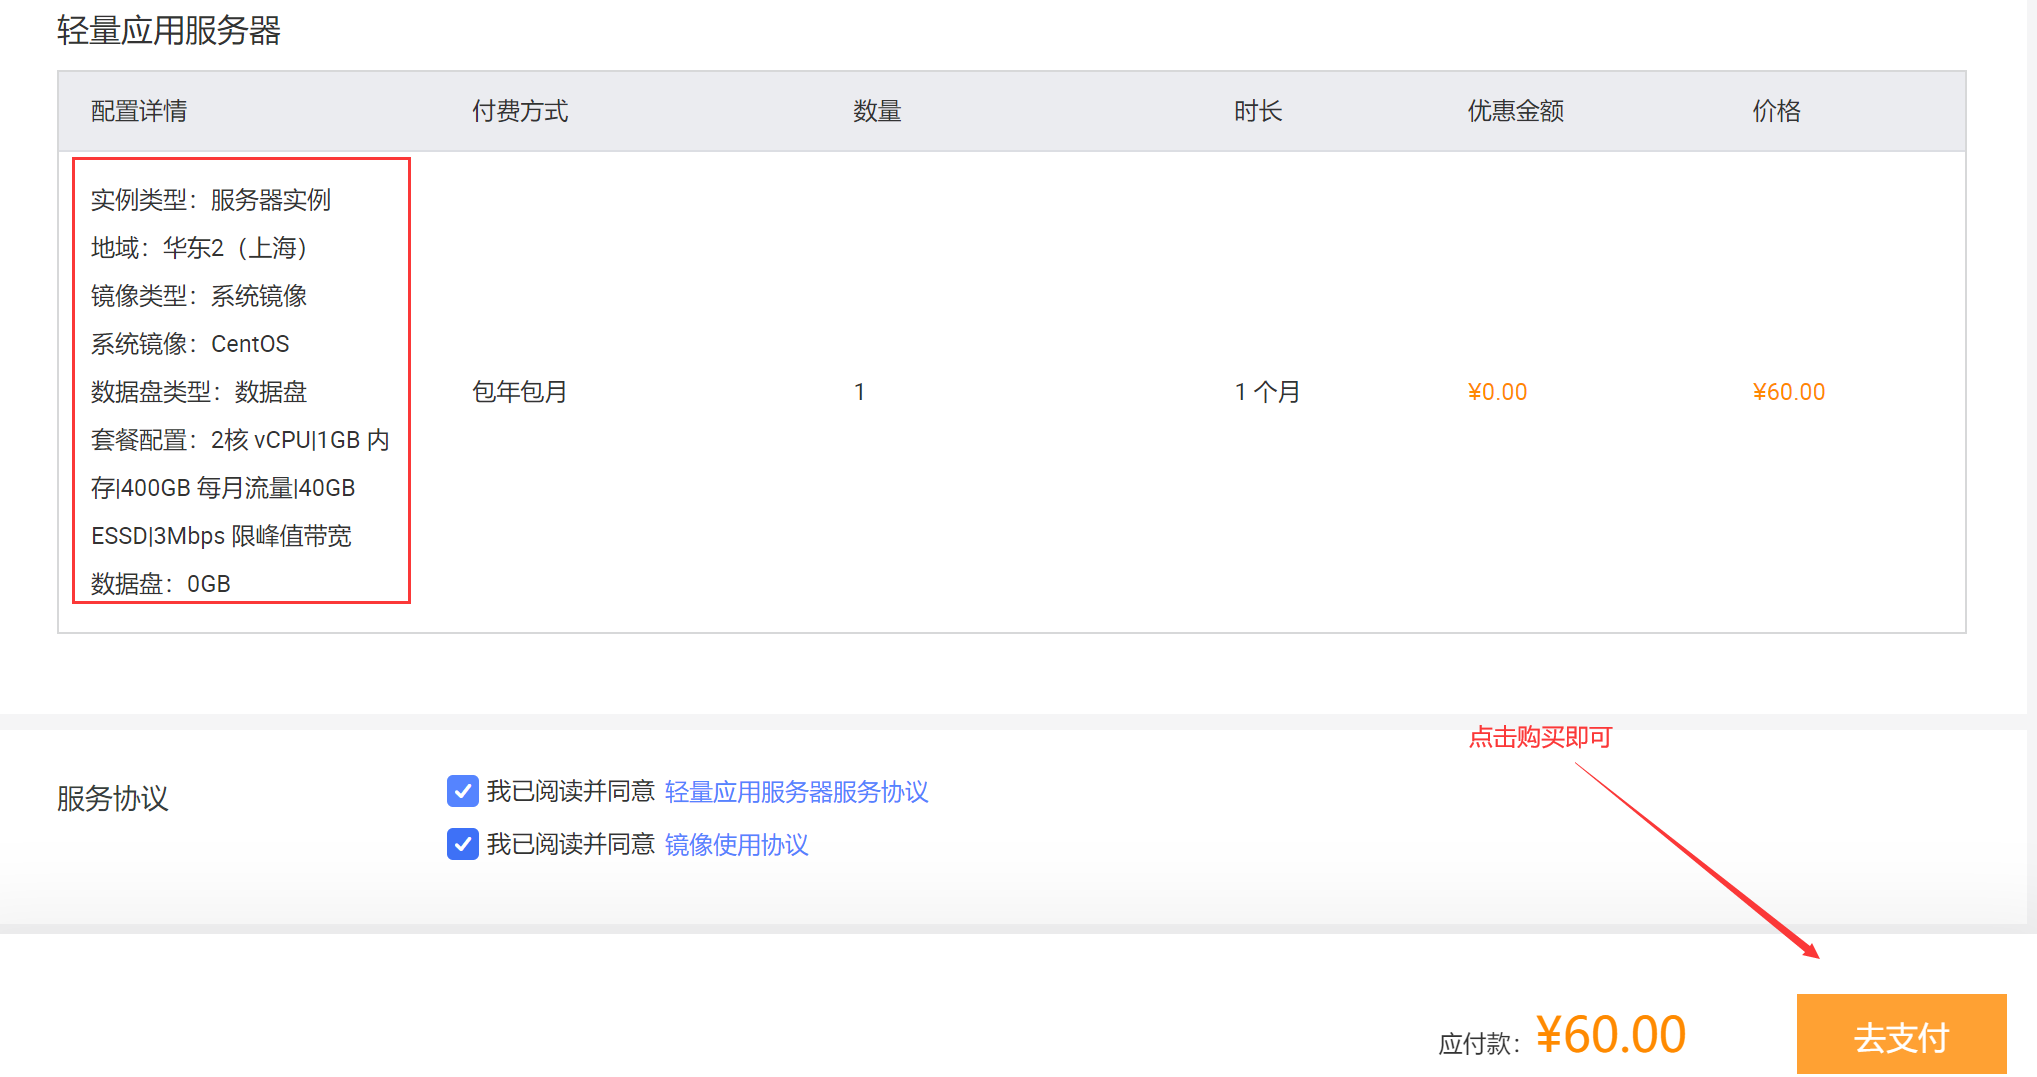Viewport: 2037px width, 1077px height.
Task: Click the ¥60.00 price in the table
Action: click(1788, 392)
